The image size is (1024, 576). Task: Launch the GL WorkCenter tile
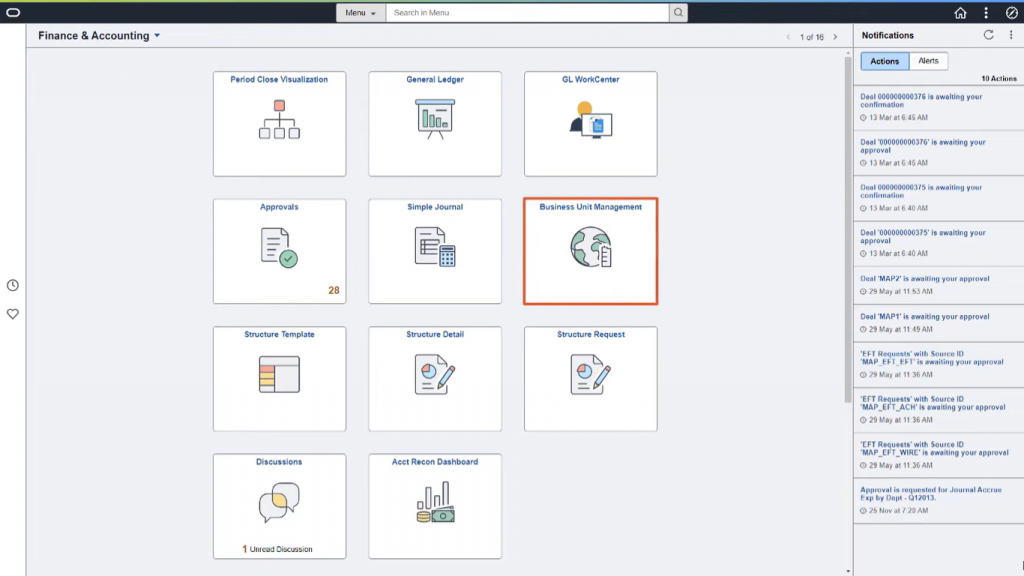590,124
